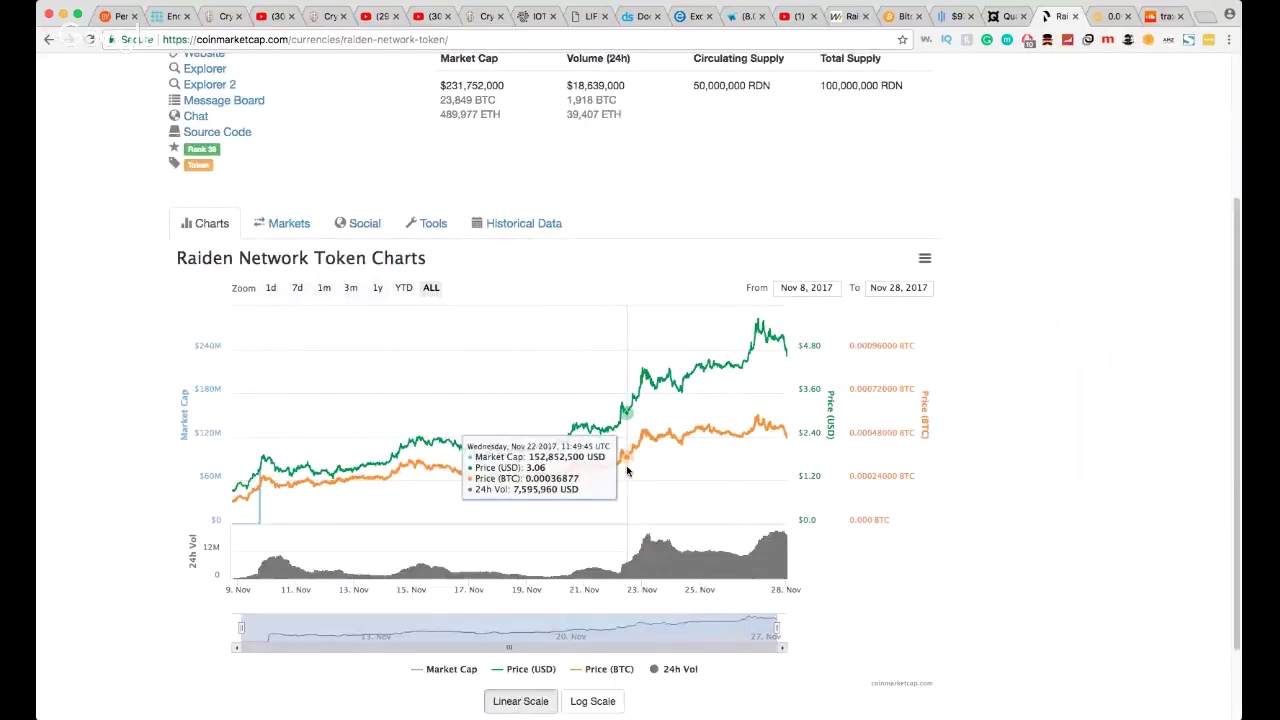This screenshot has width=1280, height=720.
Task: Switch to the IOT browser tab
Action: [538, 16]
